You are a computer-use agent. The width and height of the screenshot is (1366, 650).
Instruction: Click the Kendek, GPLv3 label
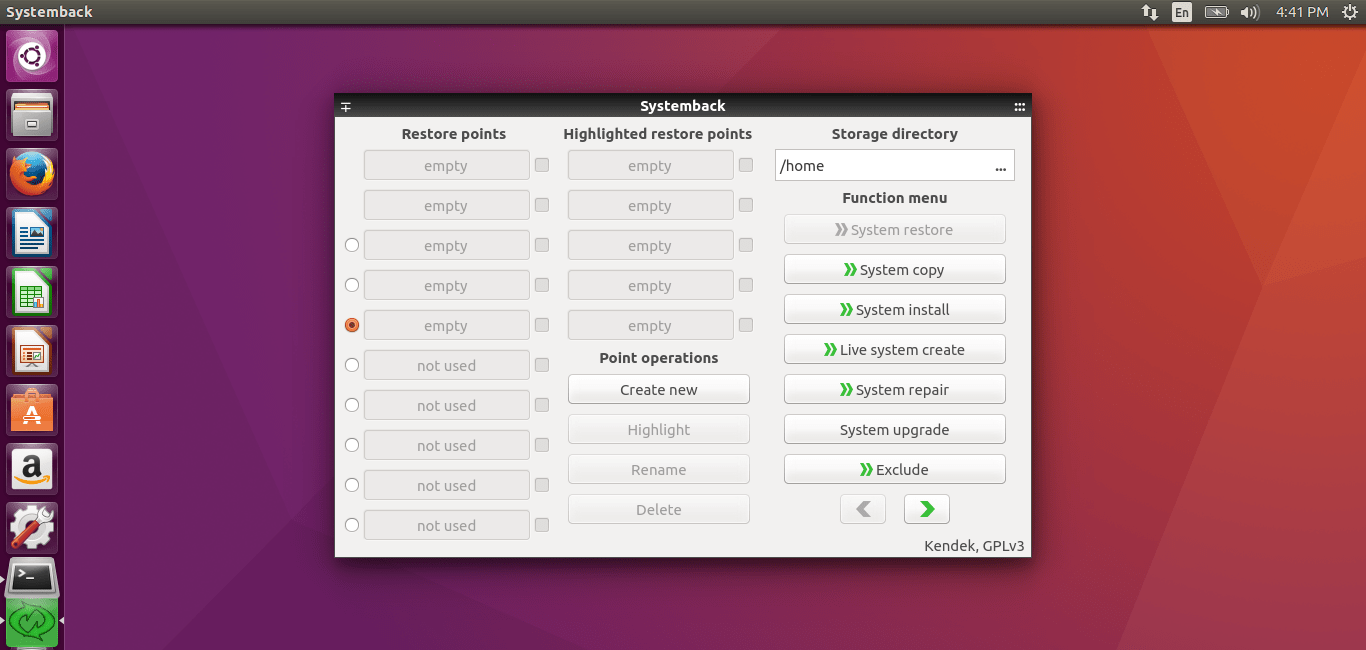point(974,546)
